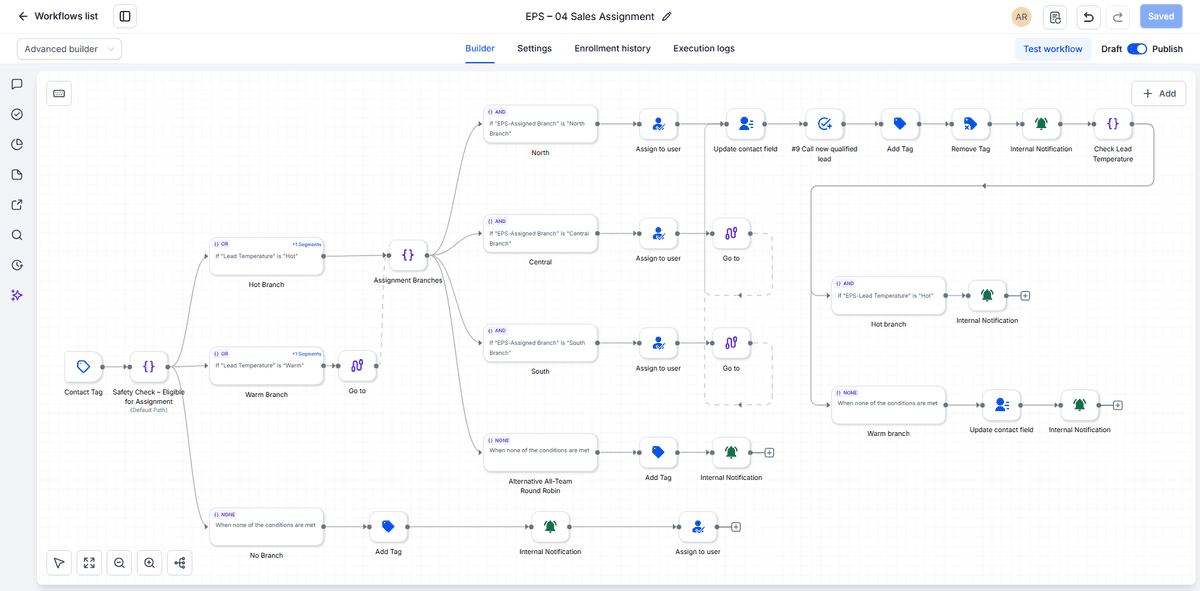Select Internal Notification node in No Branch row
Image resolution: width=1200 pixels, height=591 pixels.
click(550, 527)
